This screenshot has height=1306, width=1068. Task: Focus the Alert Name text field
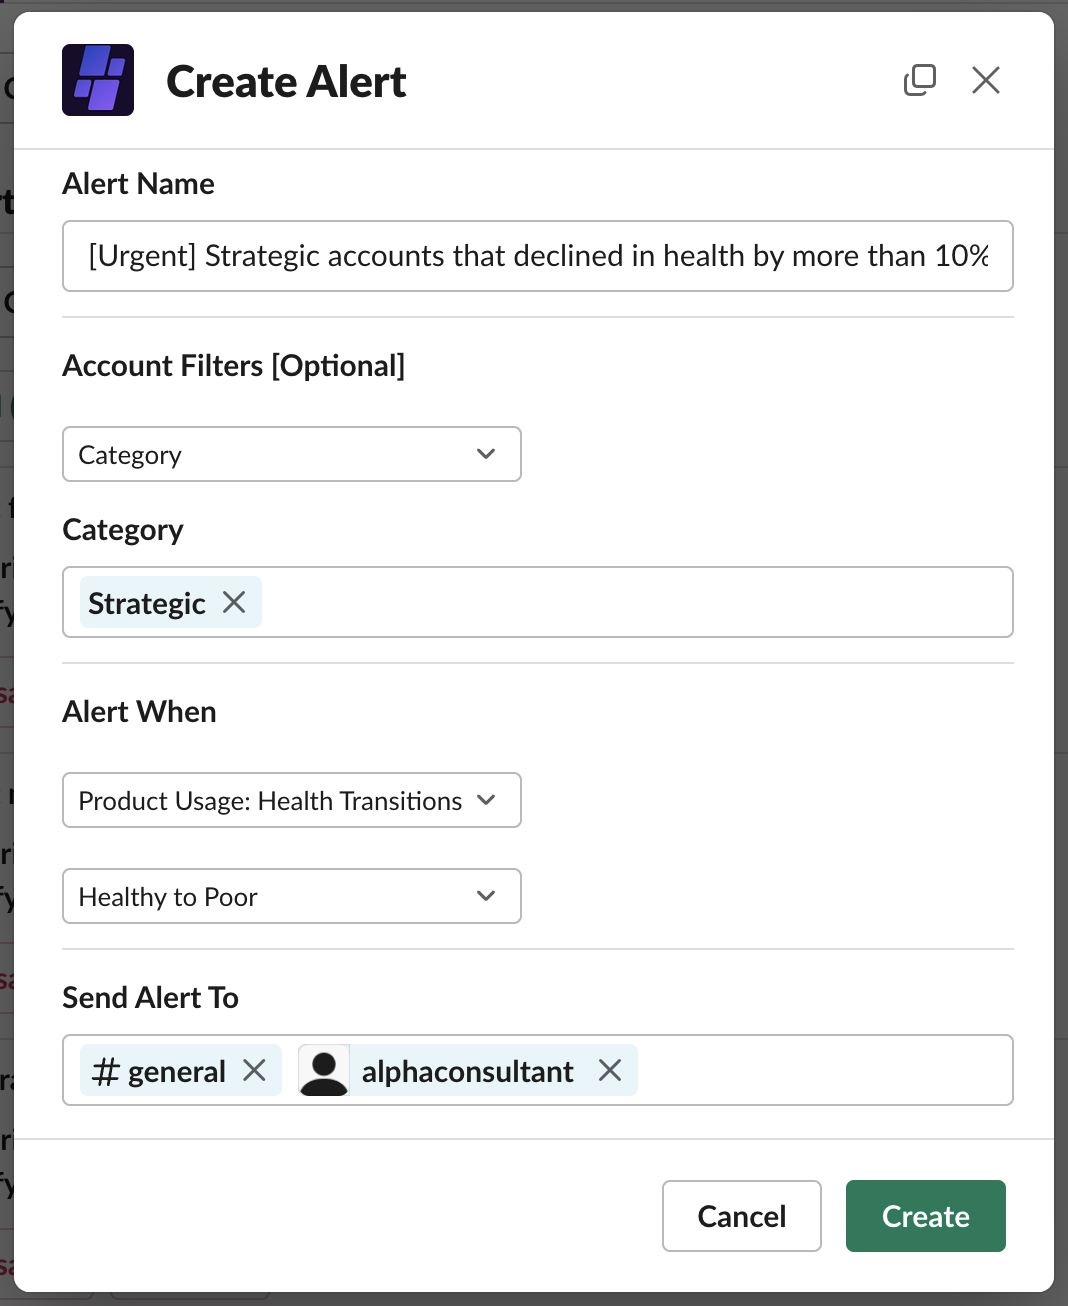[x=537, y=256]
